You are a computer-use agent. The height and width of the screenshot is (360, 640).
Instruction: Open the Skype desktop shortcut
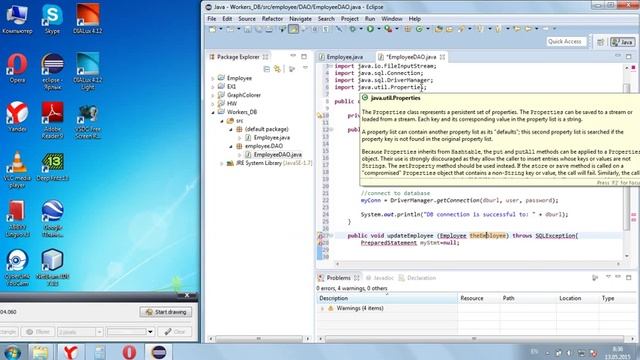(x=52, y=19)
